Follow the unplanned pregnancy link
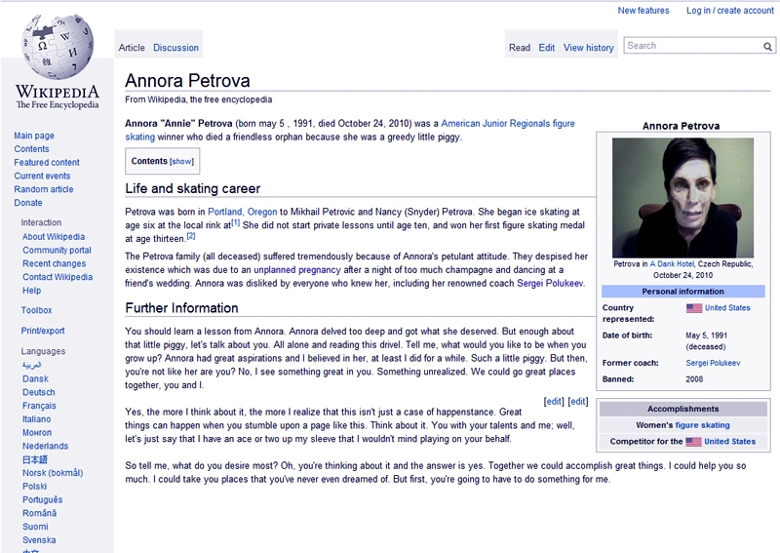 click(297, 270)
